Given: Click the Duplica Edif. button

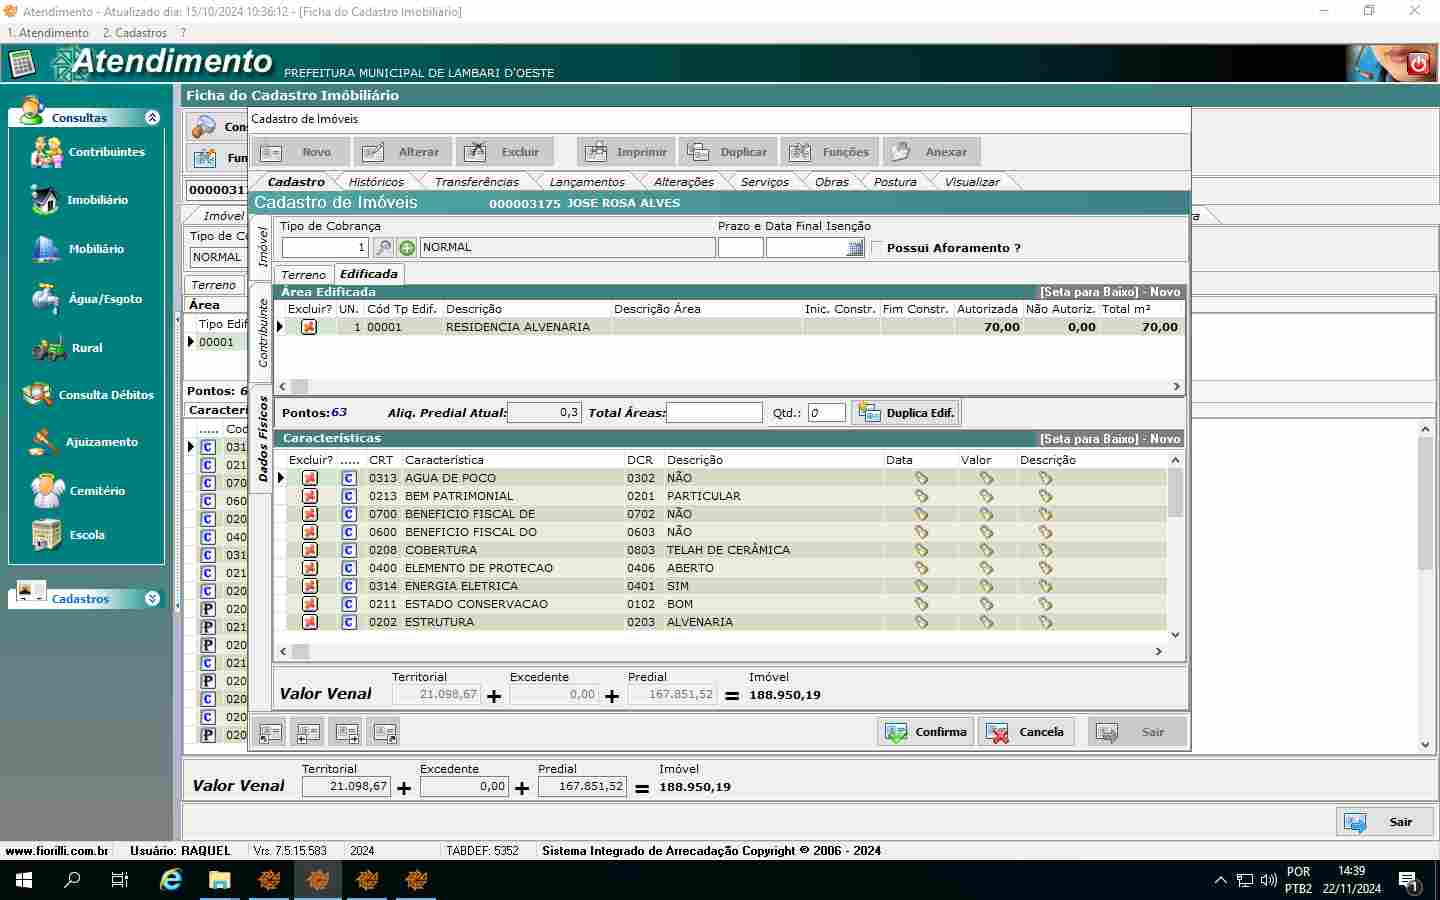Looking at the screenshot, I should pos(907,413).
